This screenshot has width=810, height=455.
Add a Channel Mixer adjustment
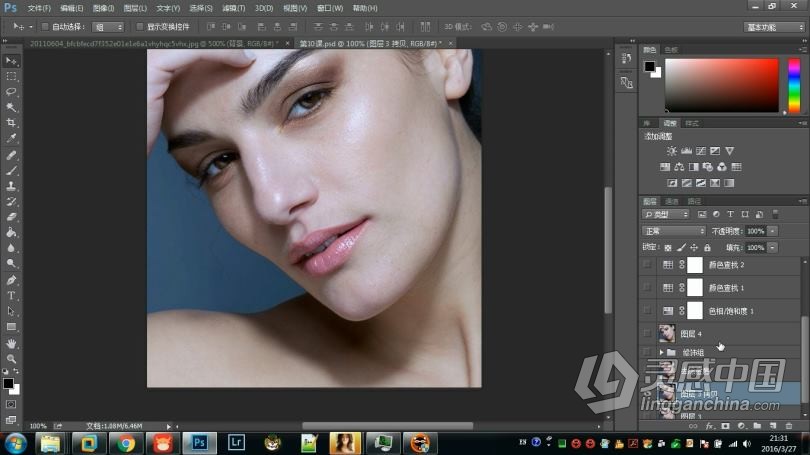point(722,167)
